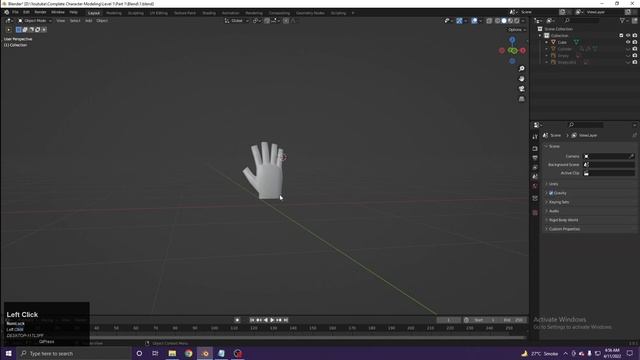This screenshot has height=360, width=640.
Task: Jump to the timeline start frame
Action: coord(252,320)
